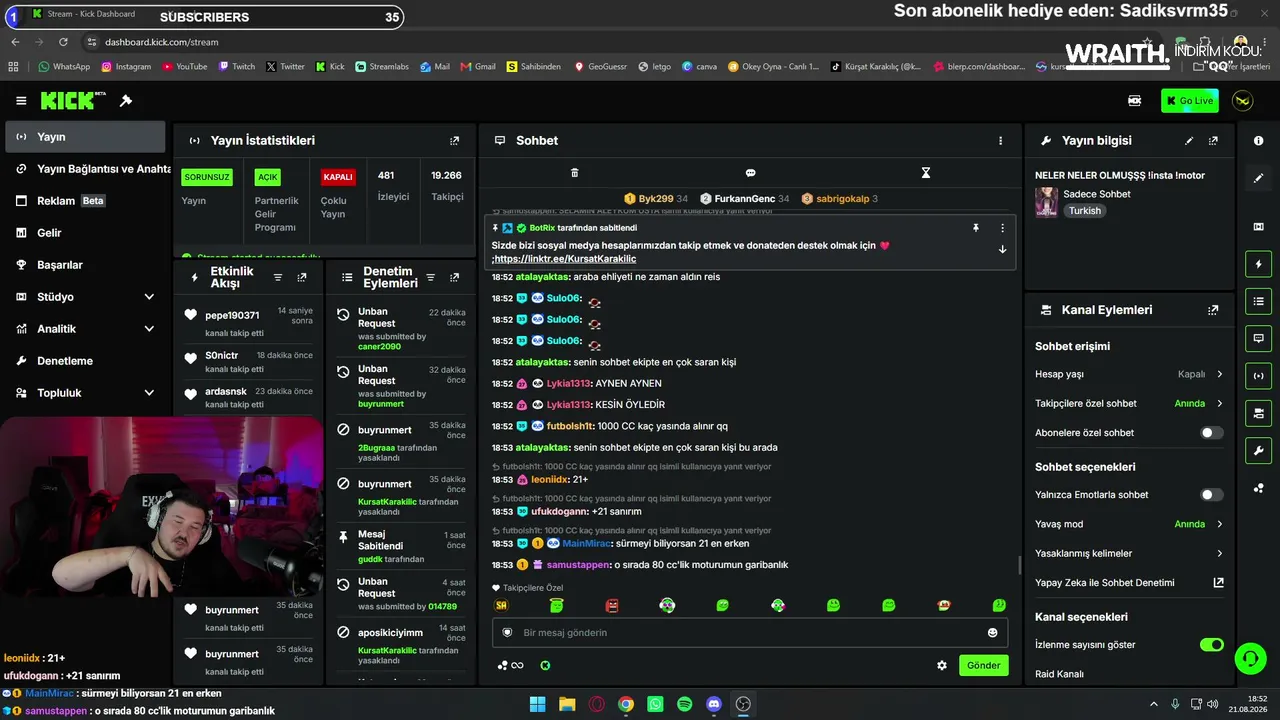Viewport: 1280px width, 720px height.
Task: Open Raid Kanalı option
Action: 1059,674
